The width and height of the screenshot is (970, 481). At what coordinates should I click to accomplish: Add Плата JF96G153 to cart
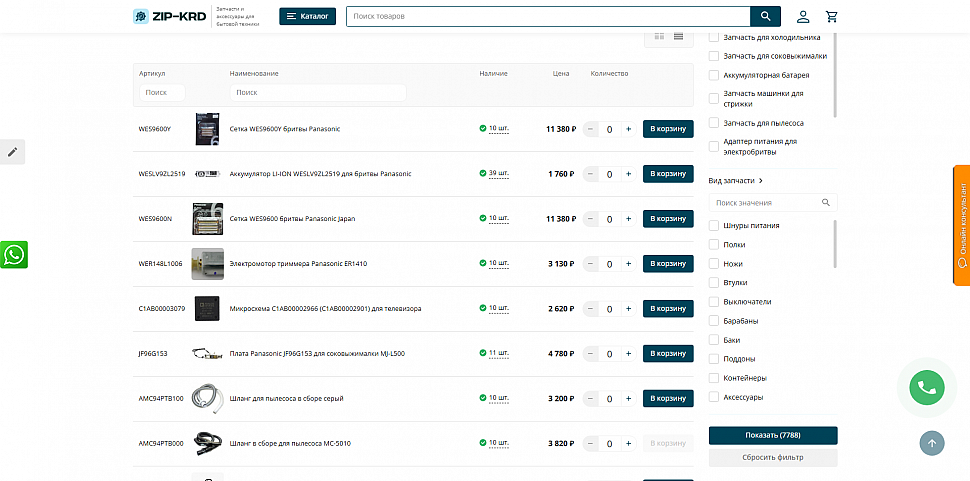(x=668, y=354)
